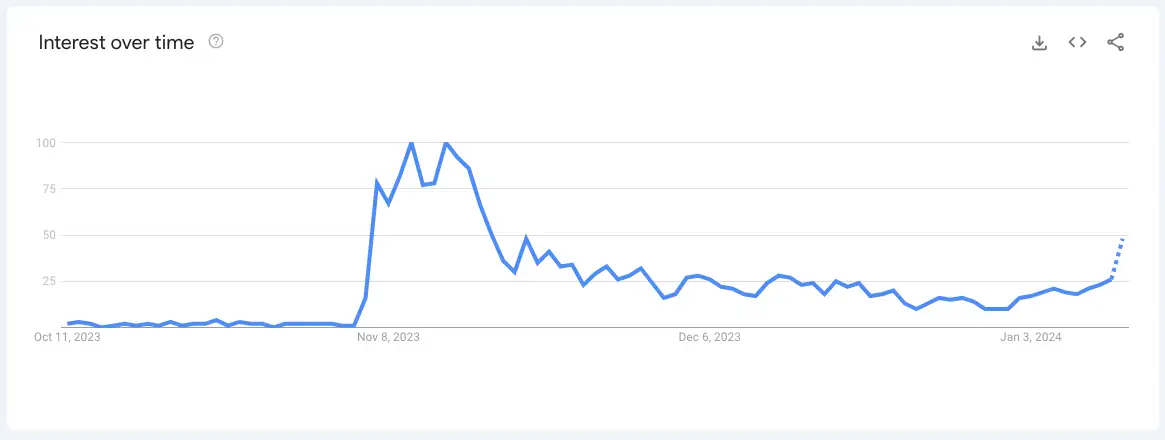Click the 100 y-axis label
Screen dimensions: 1165x440
point(46,142)
